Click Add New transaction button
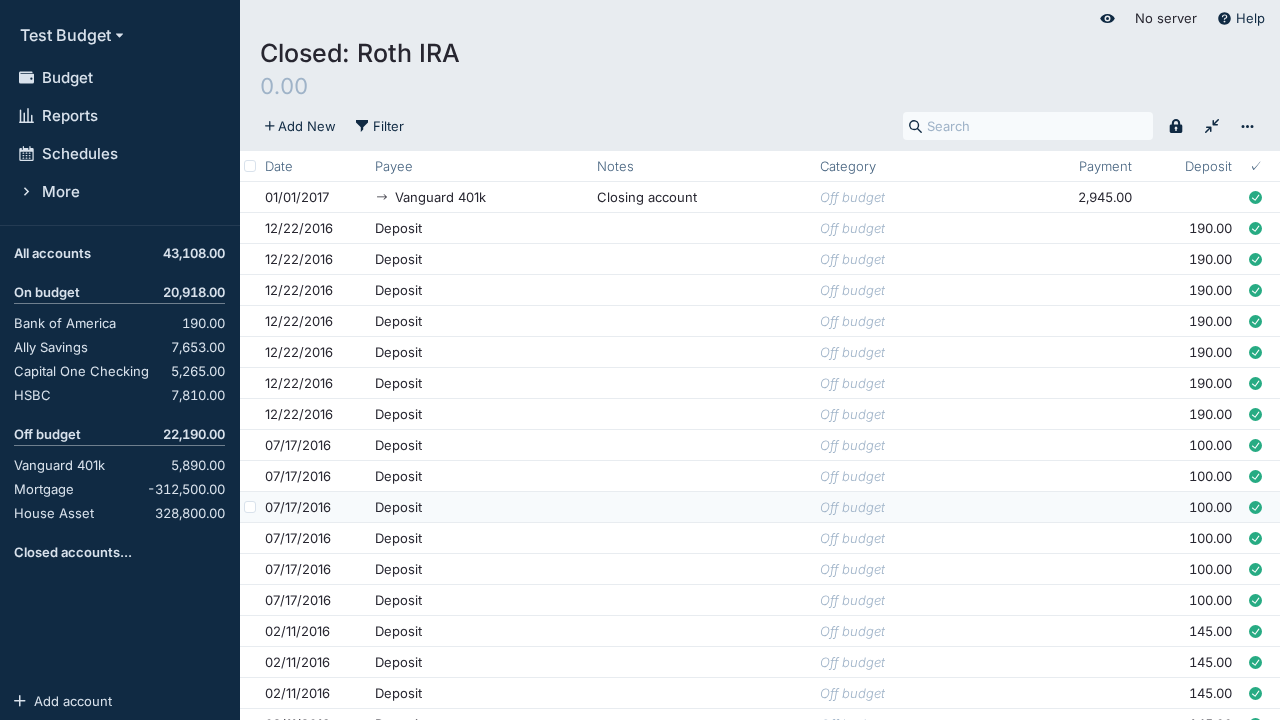Viewport: 1280px width, 720px height. pos(300,126)
